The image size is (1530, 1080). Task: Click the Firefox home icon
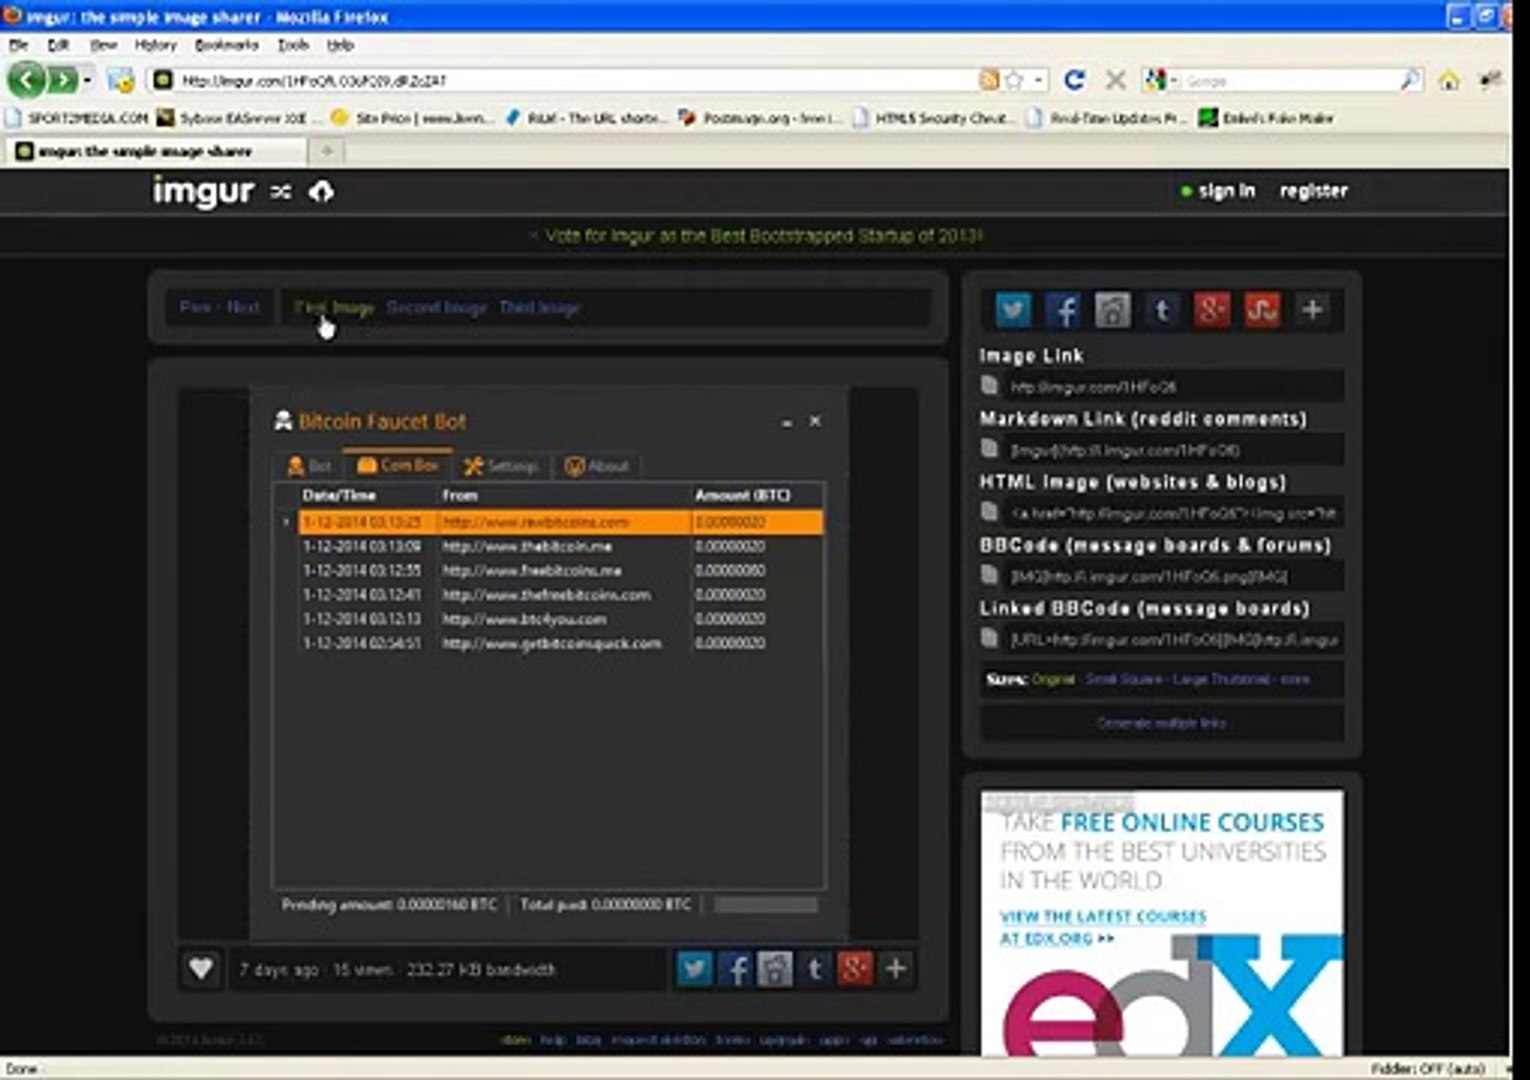coord(1449,80)
